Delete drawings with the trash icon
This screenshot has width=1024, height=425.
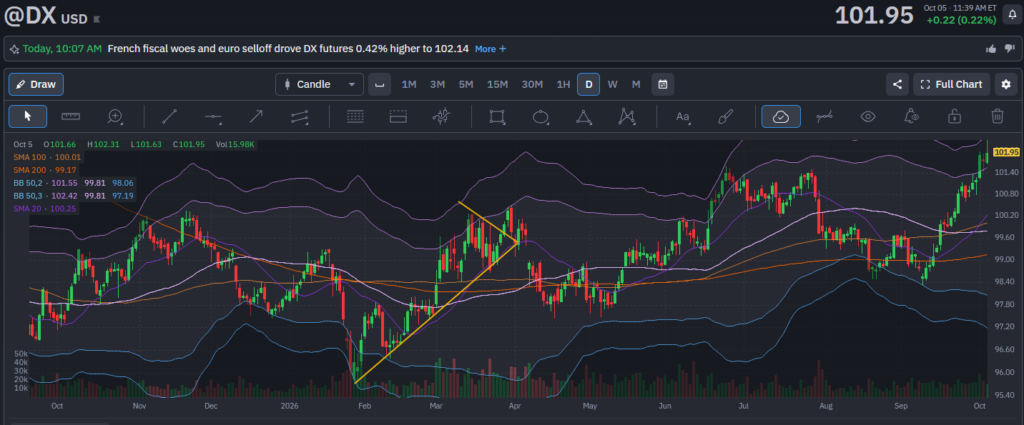[x=997, y=117]
